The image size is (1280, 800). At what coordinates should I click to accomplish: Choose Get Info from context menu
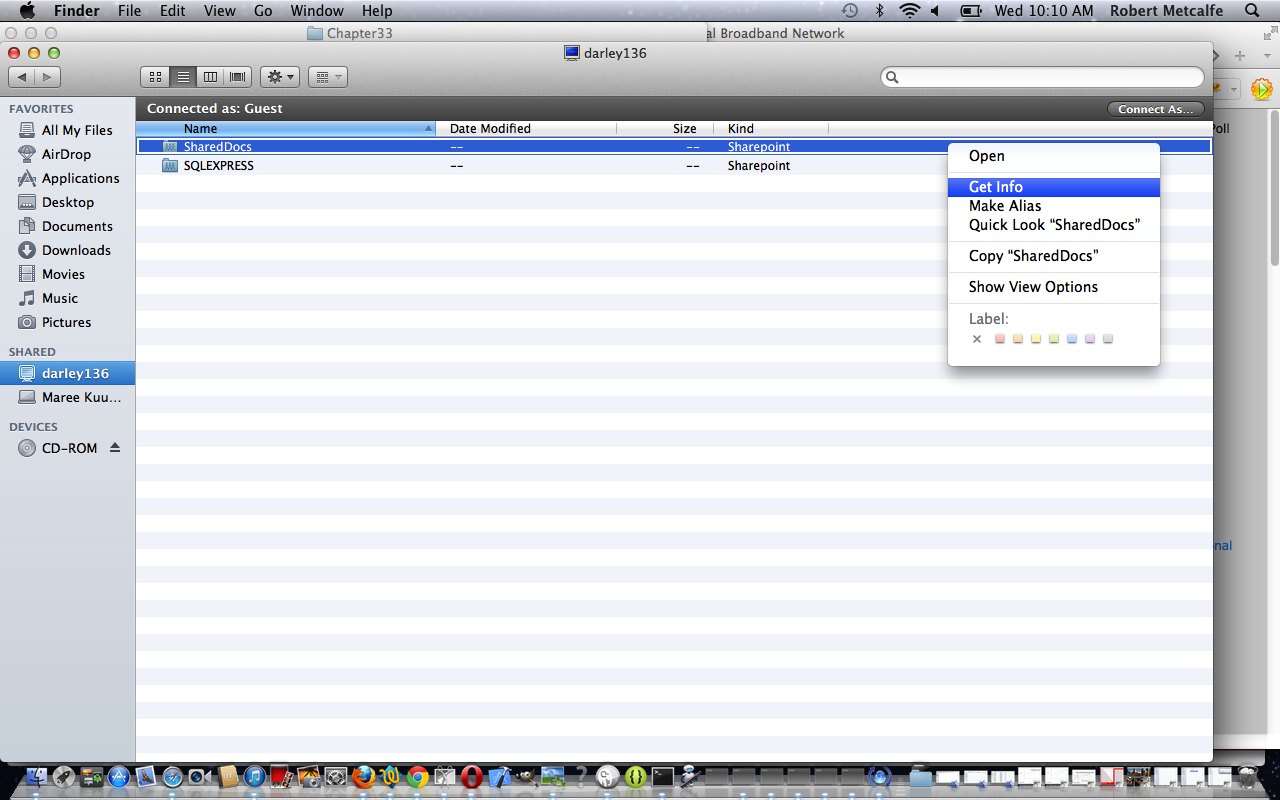(996, 187)
